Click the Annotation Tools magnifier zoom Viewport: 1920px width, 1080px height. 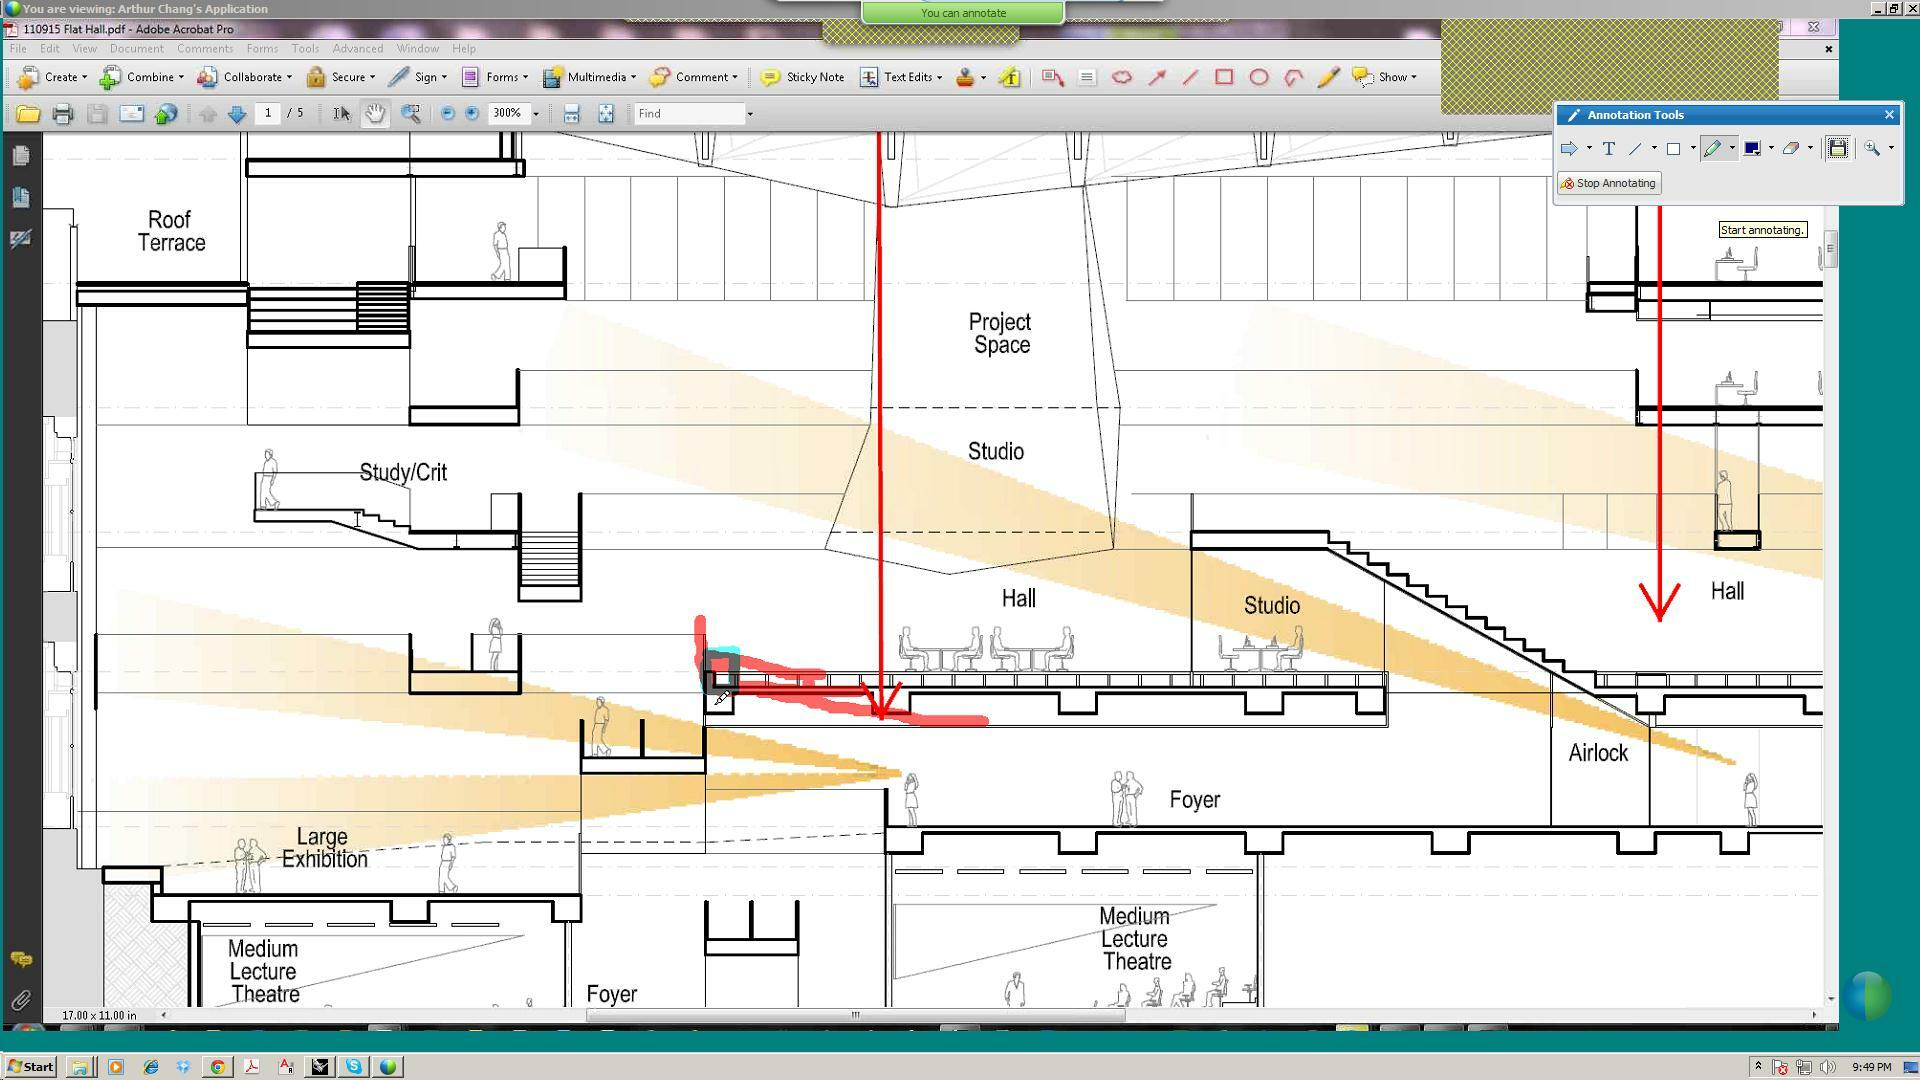coord(1872,149)
